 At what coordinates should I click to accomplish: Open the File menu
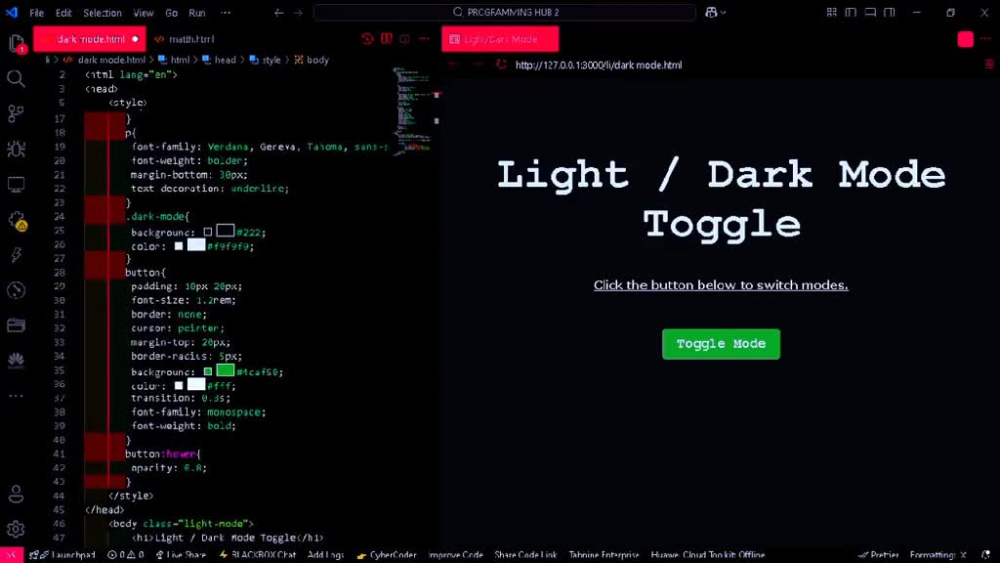(x=36, y=12)
